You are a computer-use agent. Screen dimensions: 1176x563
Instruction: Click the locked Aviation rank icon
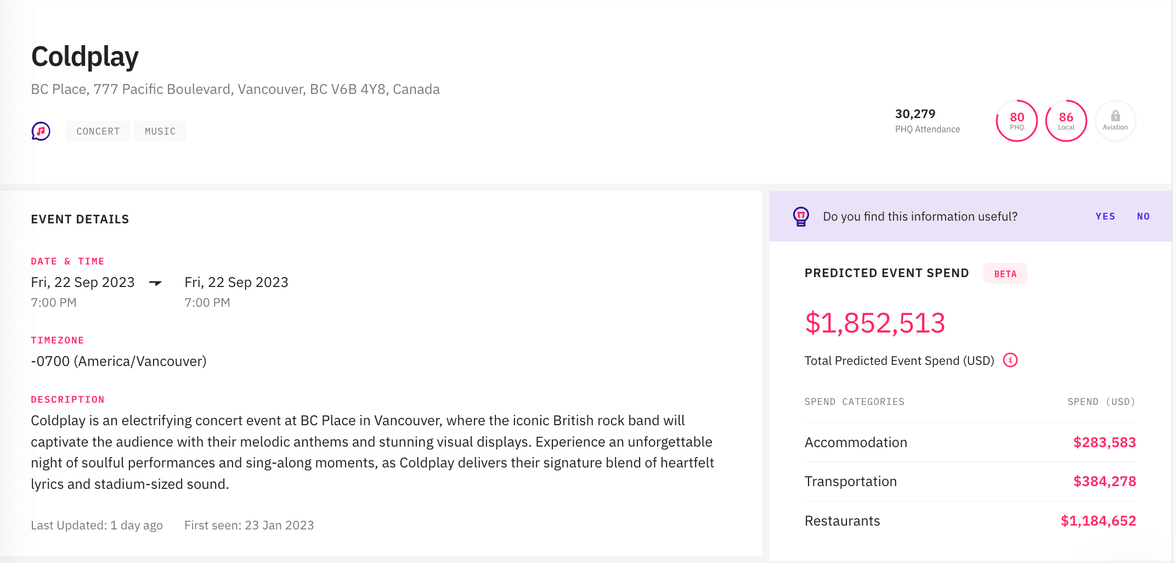(x=1115, y=121)
